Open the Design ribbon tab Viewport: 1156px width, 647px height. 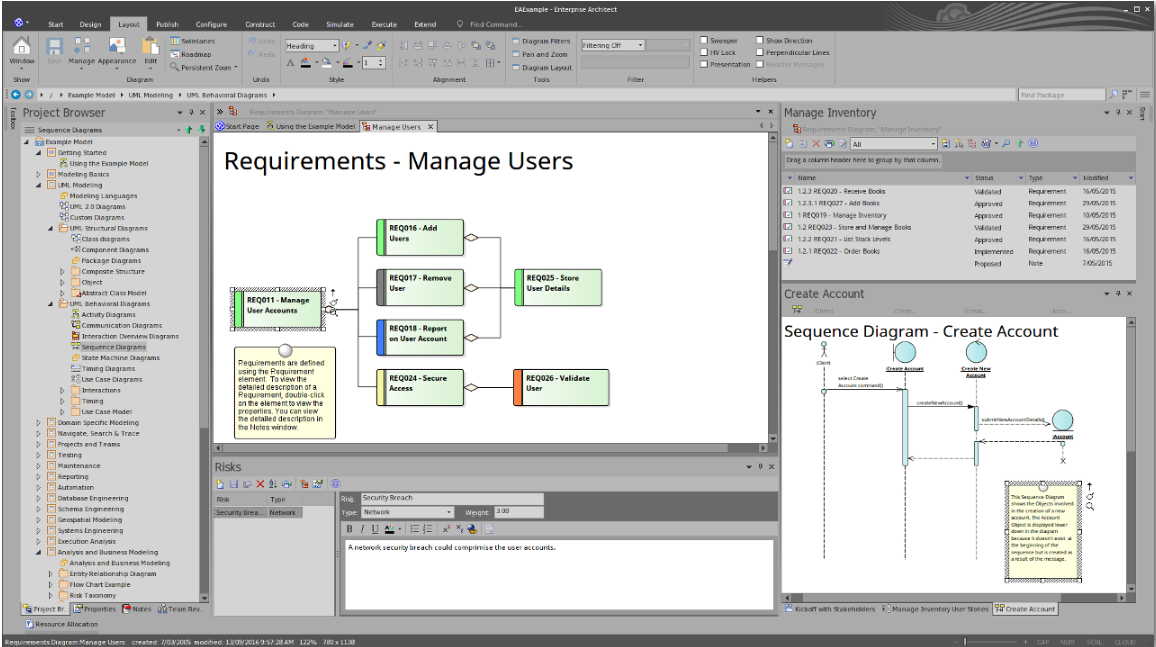pyautogui.click(x=91, y=24)
